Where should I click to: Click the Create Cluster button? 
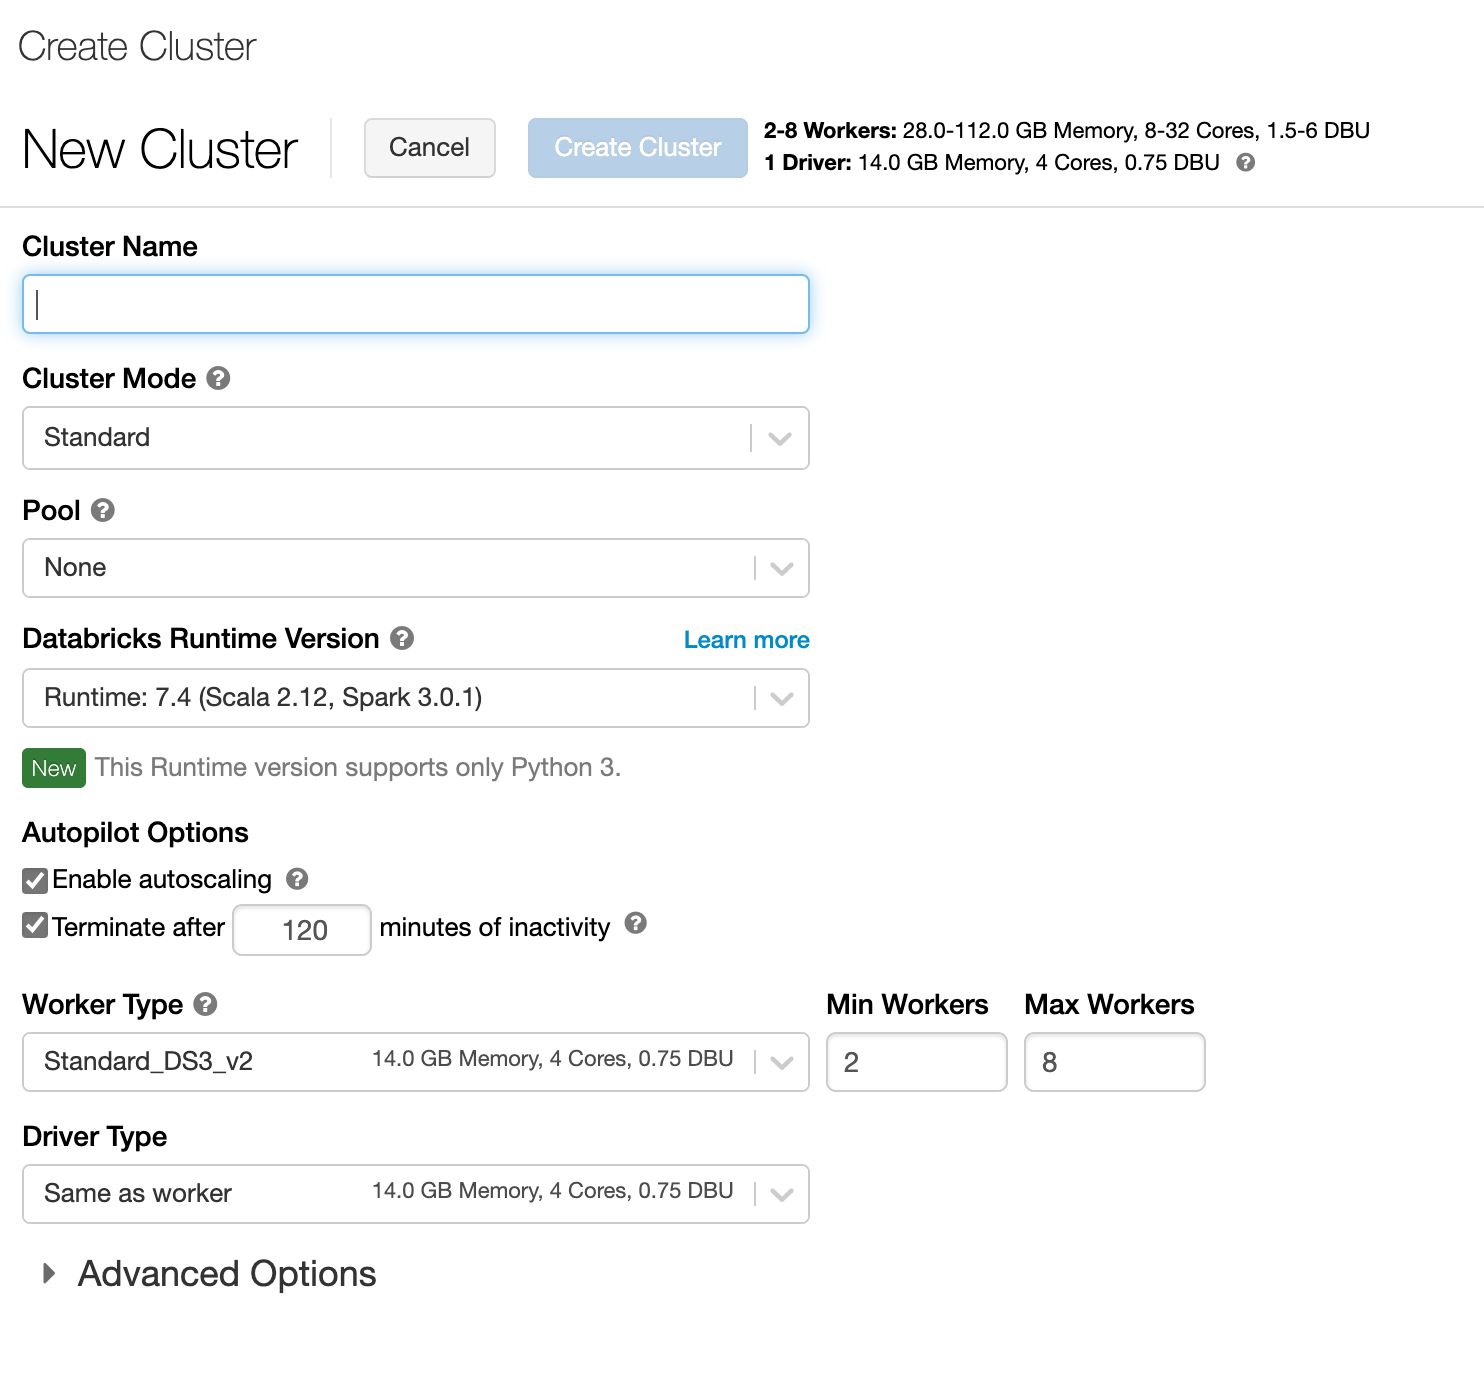(x=638, y=148)
